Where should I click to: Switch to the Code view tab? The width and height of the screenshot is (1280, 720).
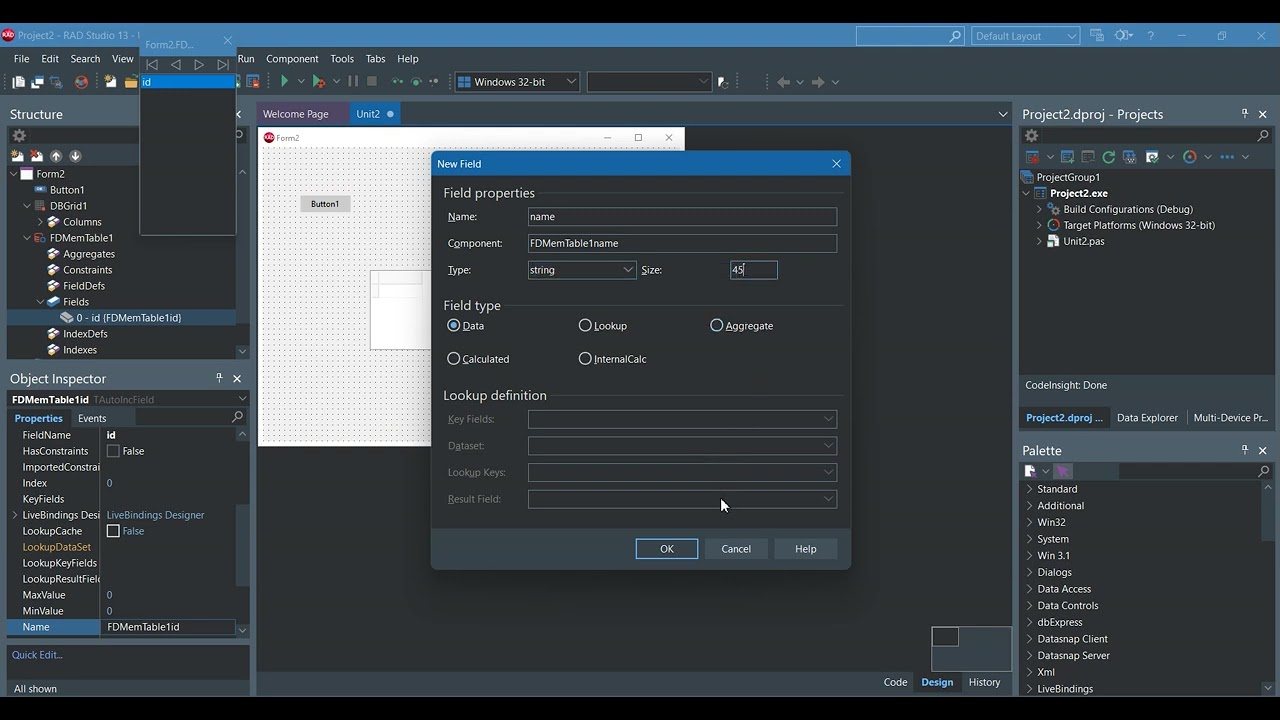pos(895,682)
